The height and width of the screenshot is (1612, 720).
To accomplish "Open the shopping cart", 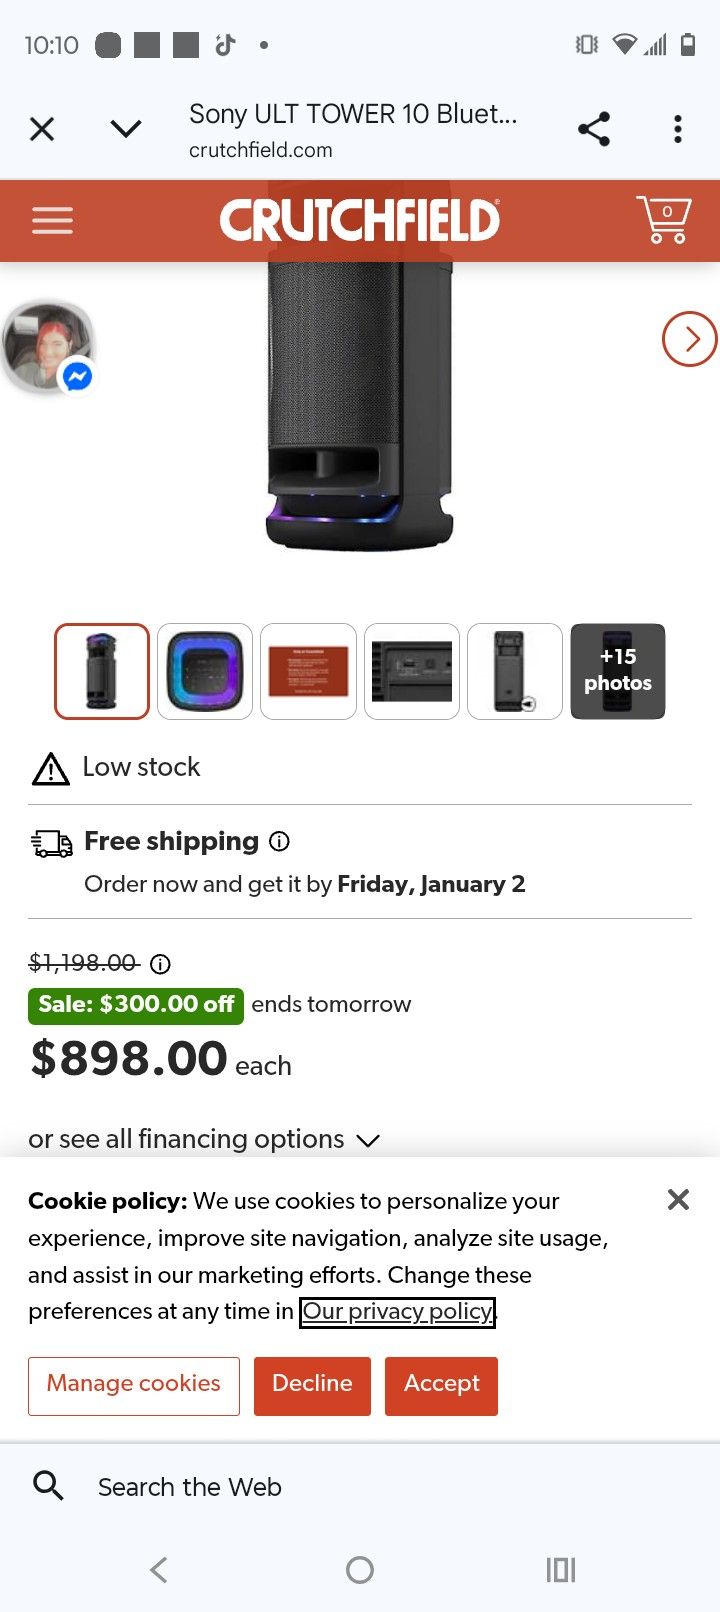I will tap(663, 220).
